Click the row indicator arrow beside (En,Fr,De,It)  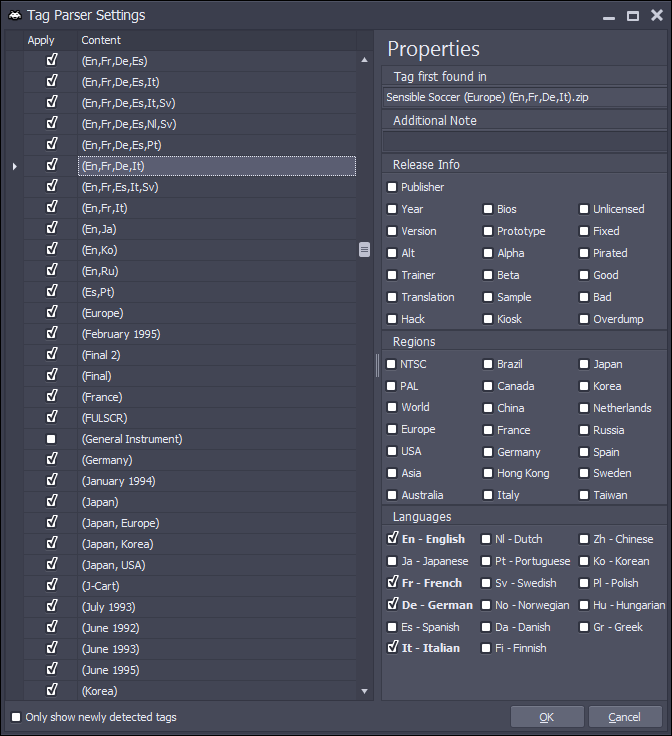(15, 166)
